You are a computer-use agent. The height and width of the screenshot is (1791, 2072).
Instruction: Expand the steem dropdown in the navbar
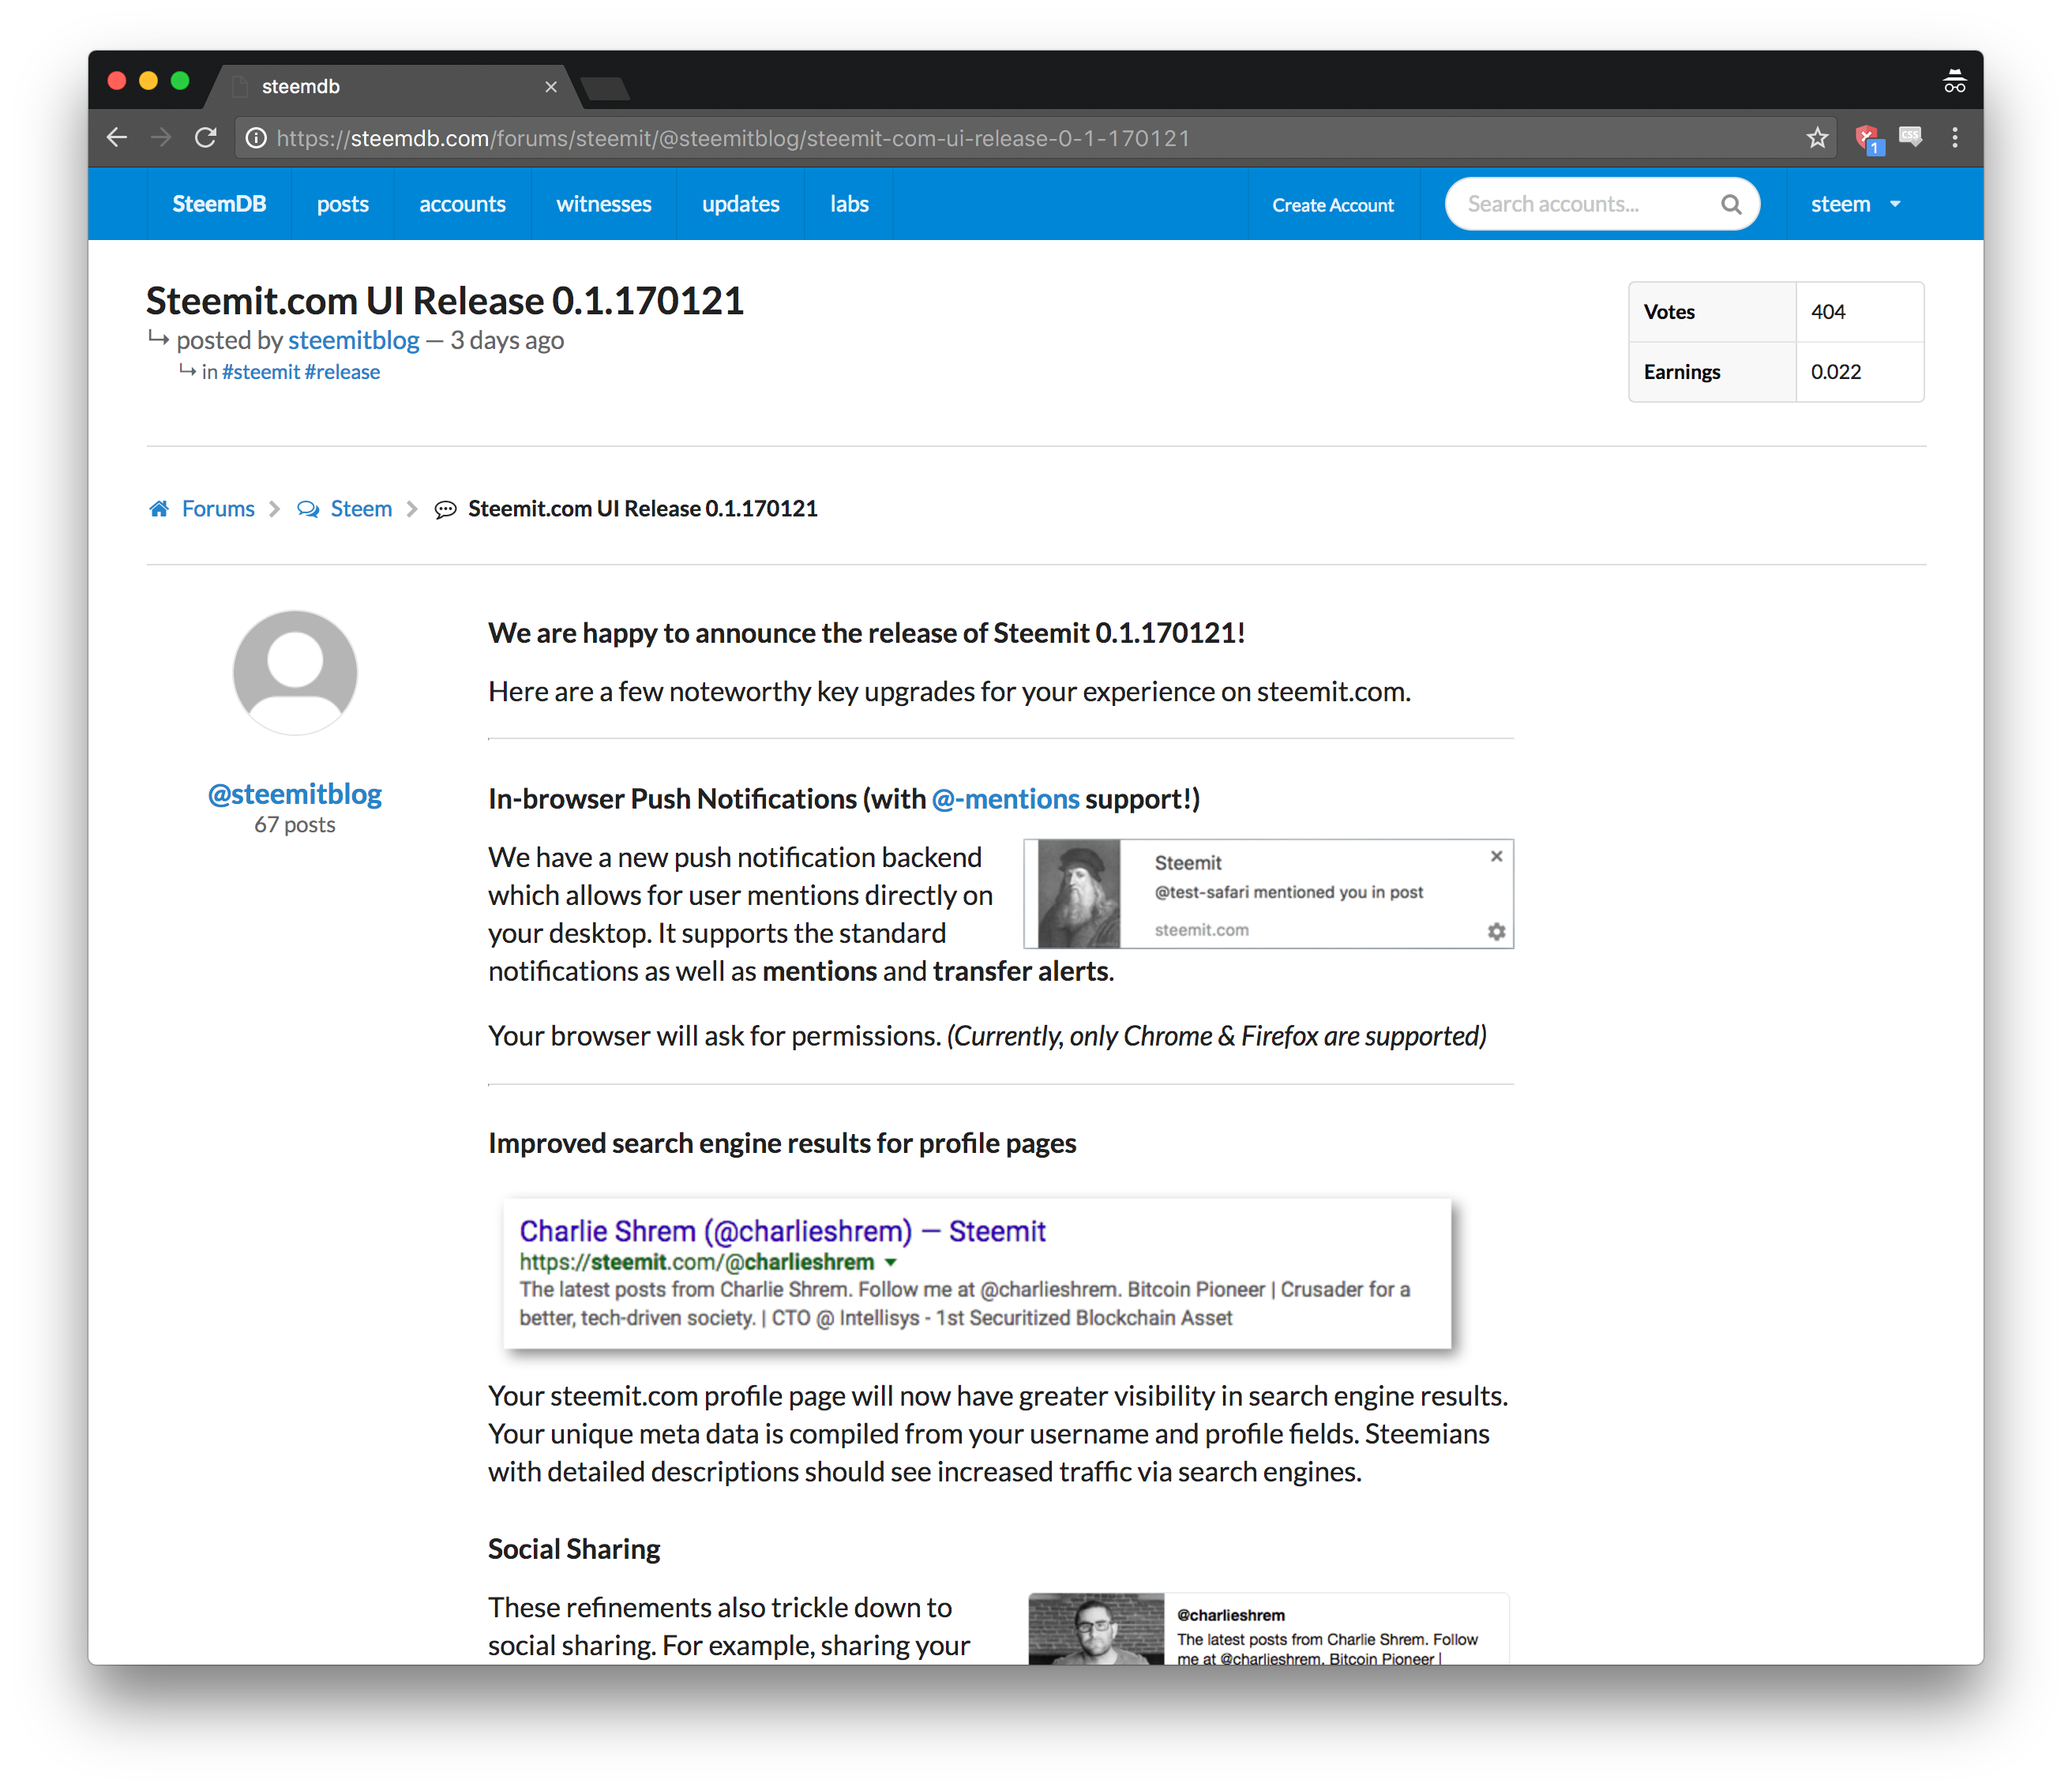(x=1855, y=204)
